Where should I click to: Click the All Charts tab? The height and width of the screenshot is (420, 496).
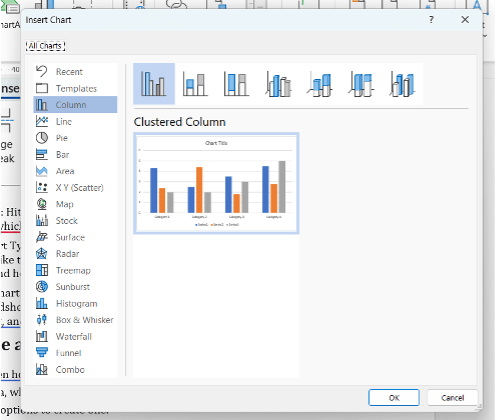pyautogui.click(x=45, y=46)
